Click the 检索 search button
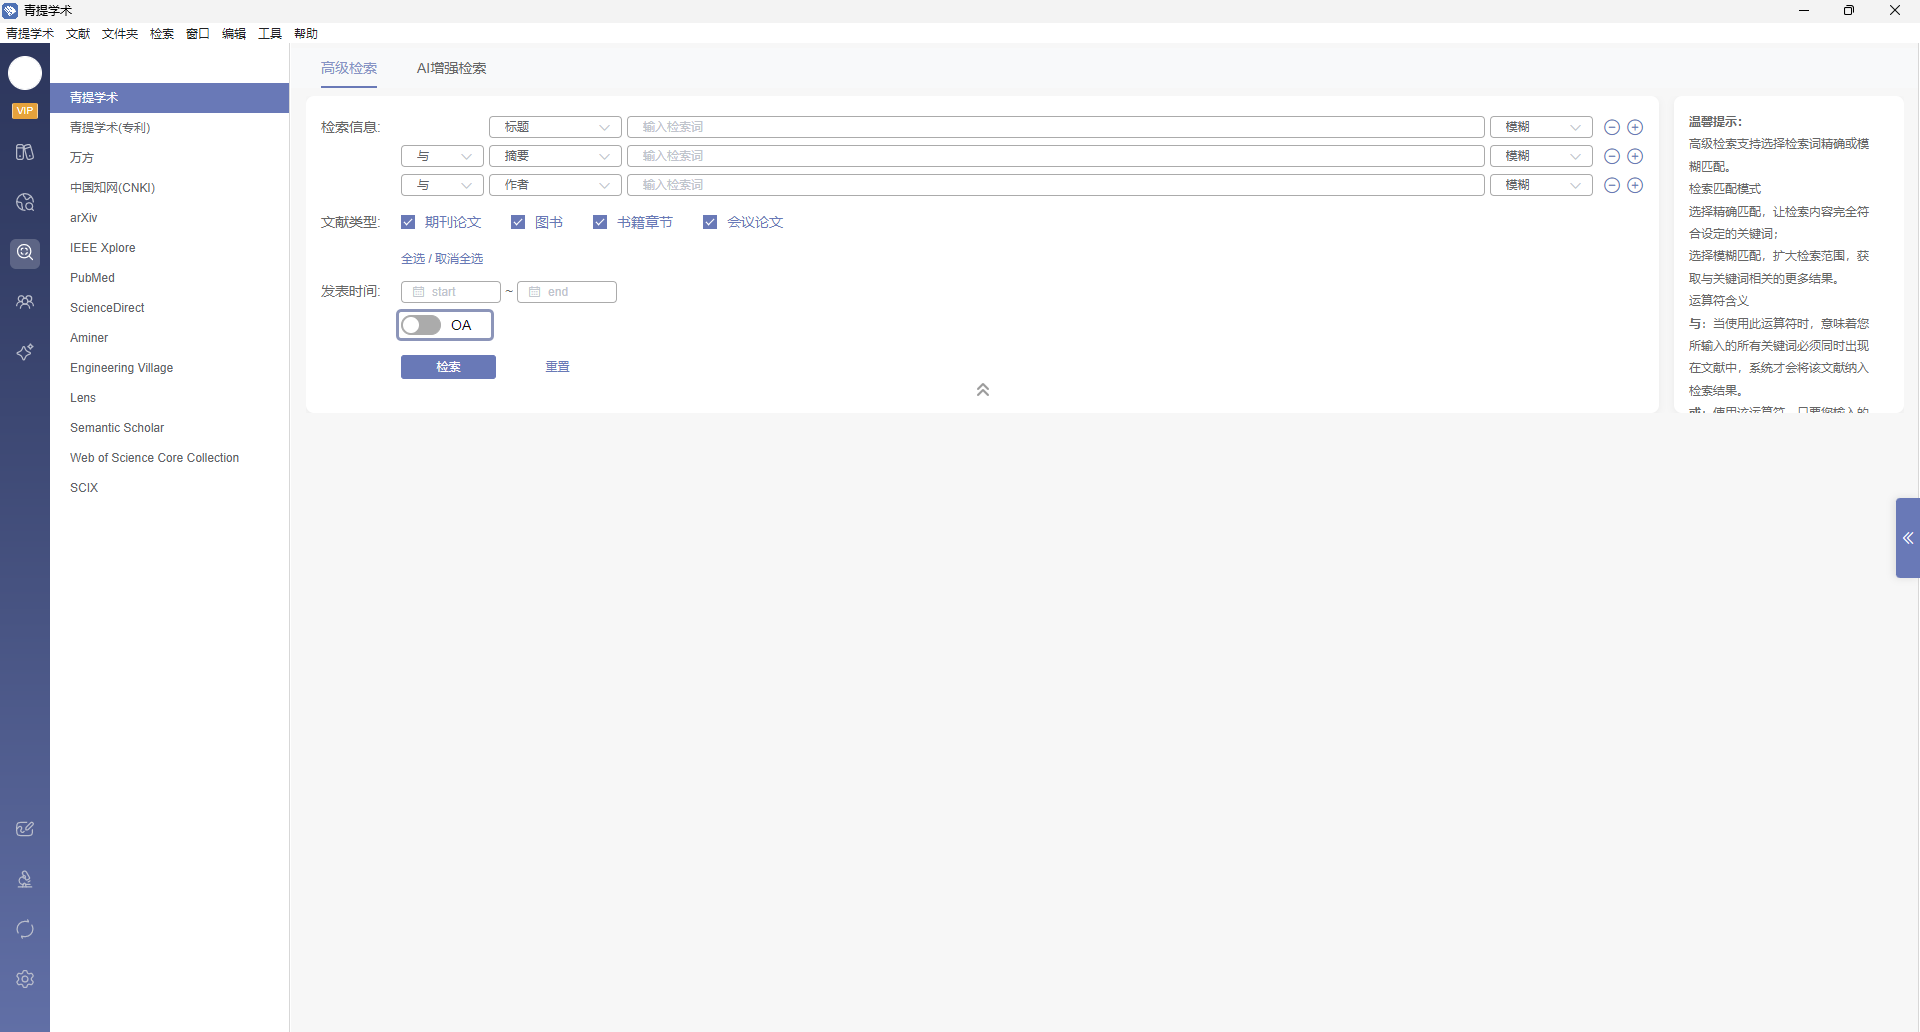1920x1032 pixels. tap(448, 367)
